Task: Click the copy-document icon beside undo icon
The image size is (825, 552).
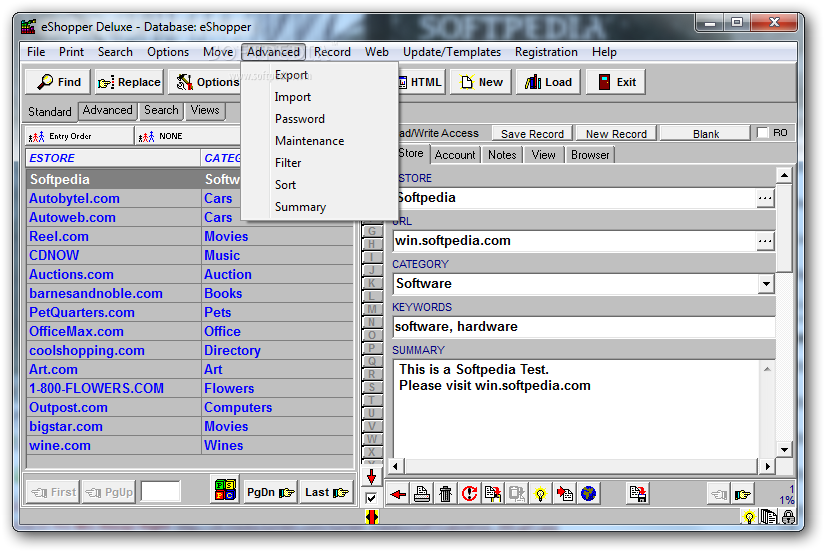Action: (x=493, y=494)
